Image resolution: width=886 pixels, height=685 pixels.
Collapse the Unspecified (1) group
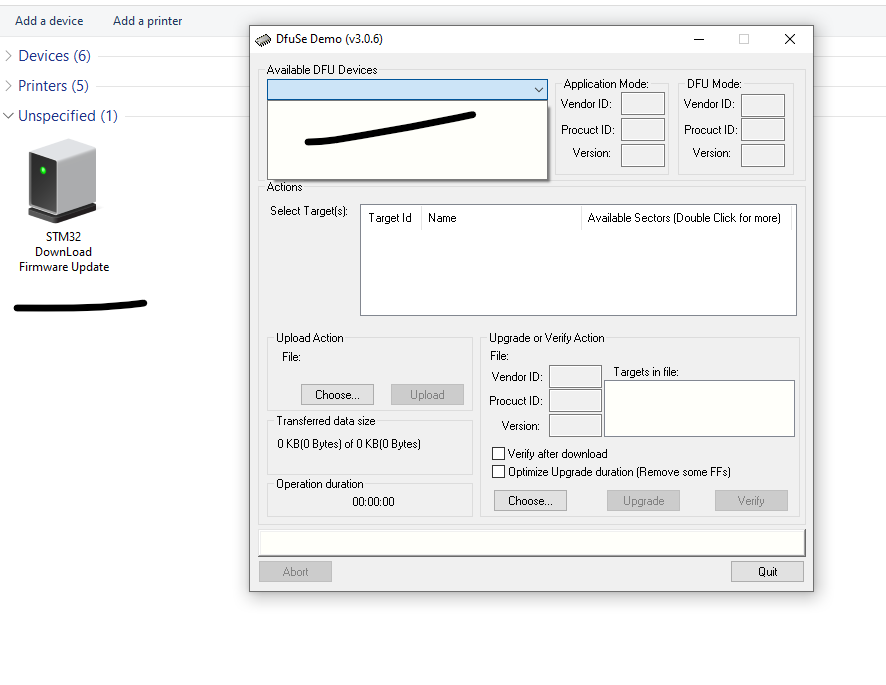pyautogui.click(x=8, y=115)
